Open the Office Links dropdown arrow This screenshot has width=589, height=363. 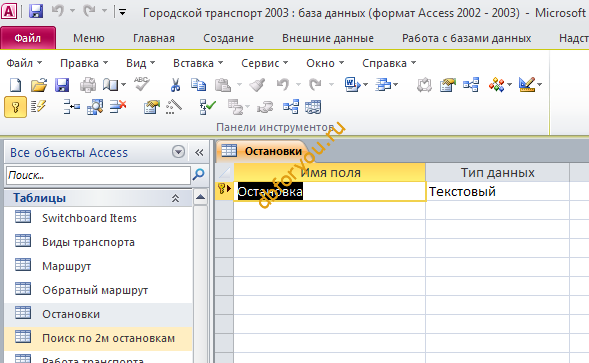[365, 85]
